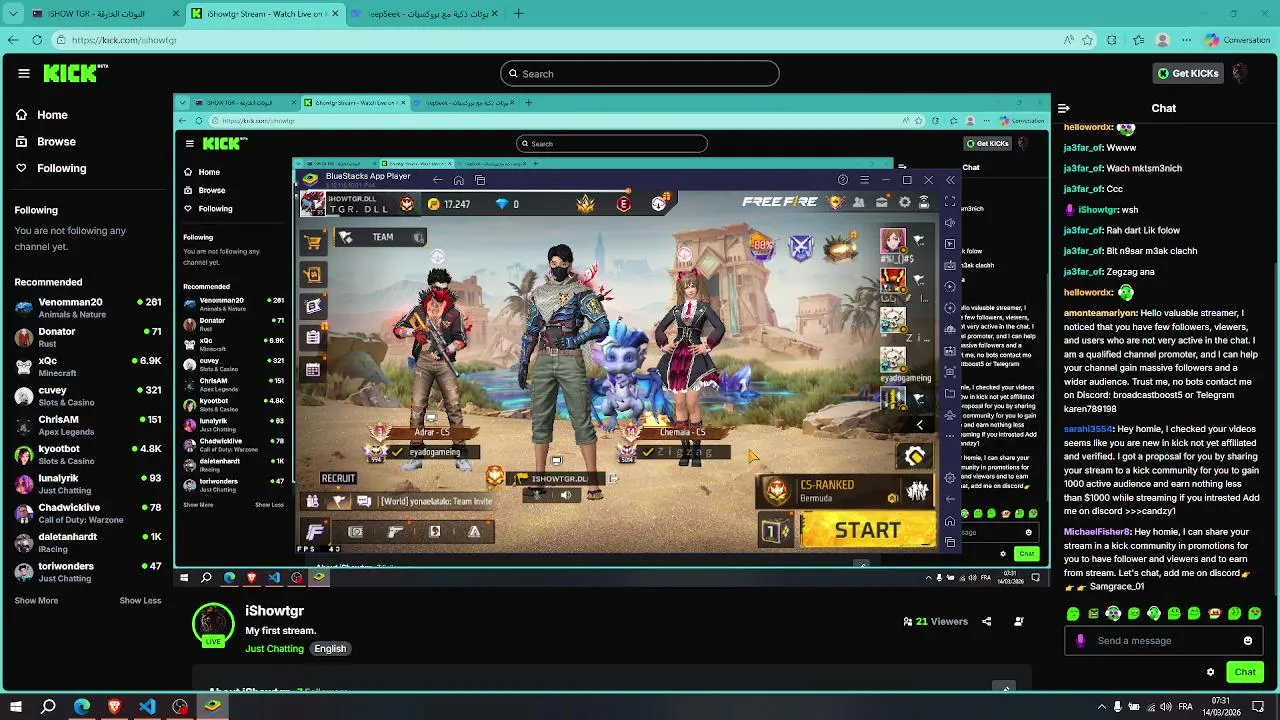Open the emoji picker in message box
The image size is (1280, 720).
(1248, 641)
